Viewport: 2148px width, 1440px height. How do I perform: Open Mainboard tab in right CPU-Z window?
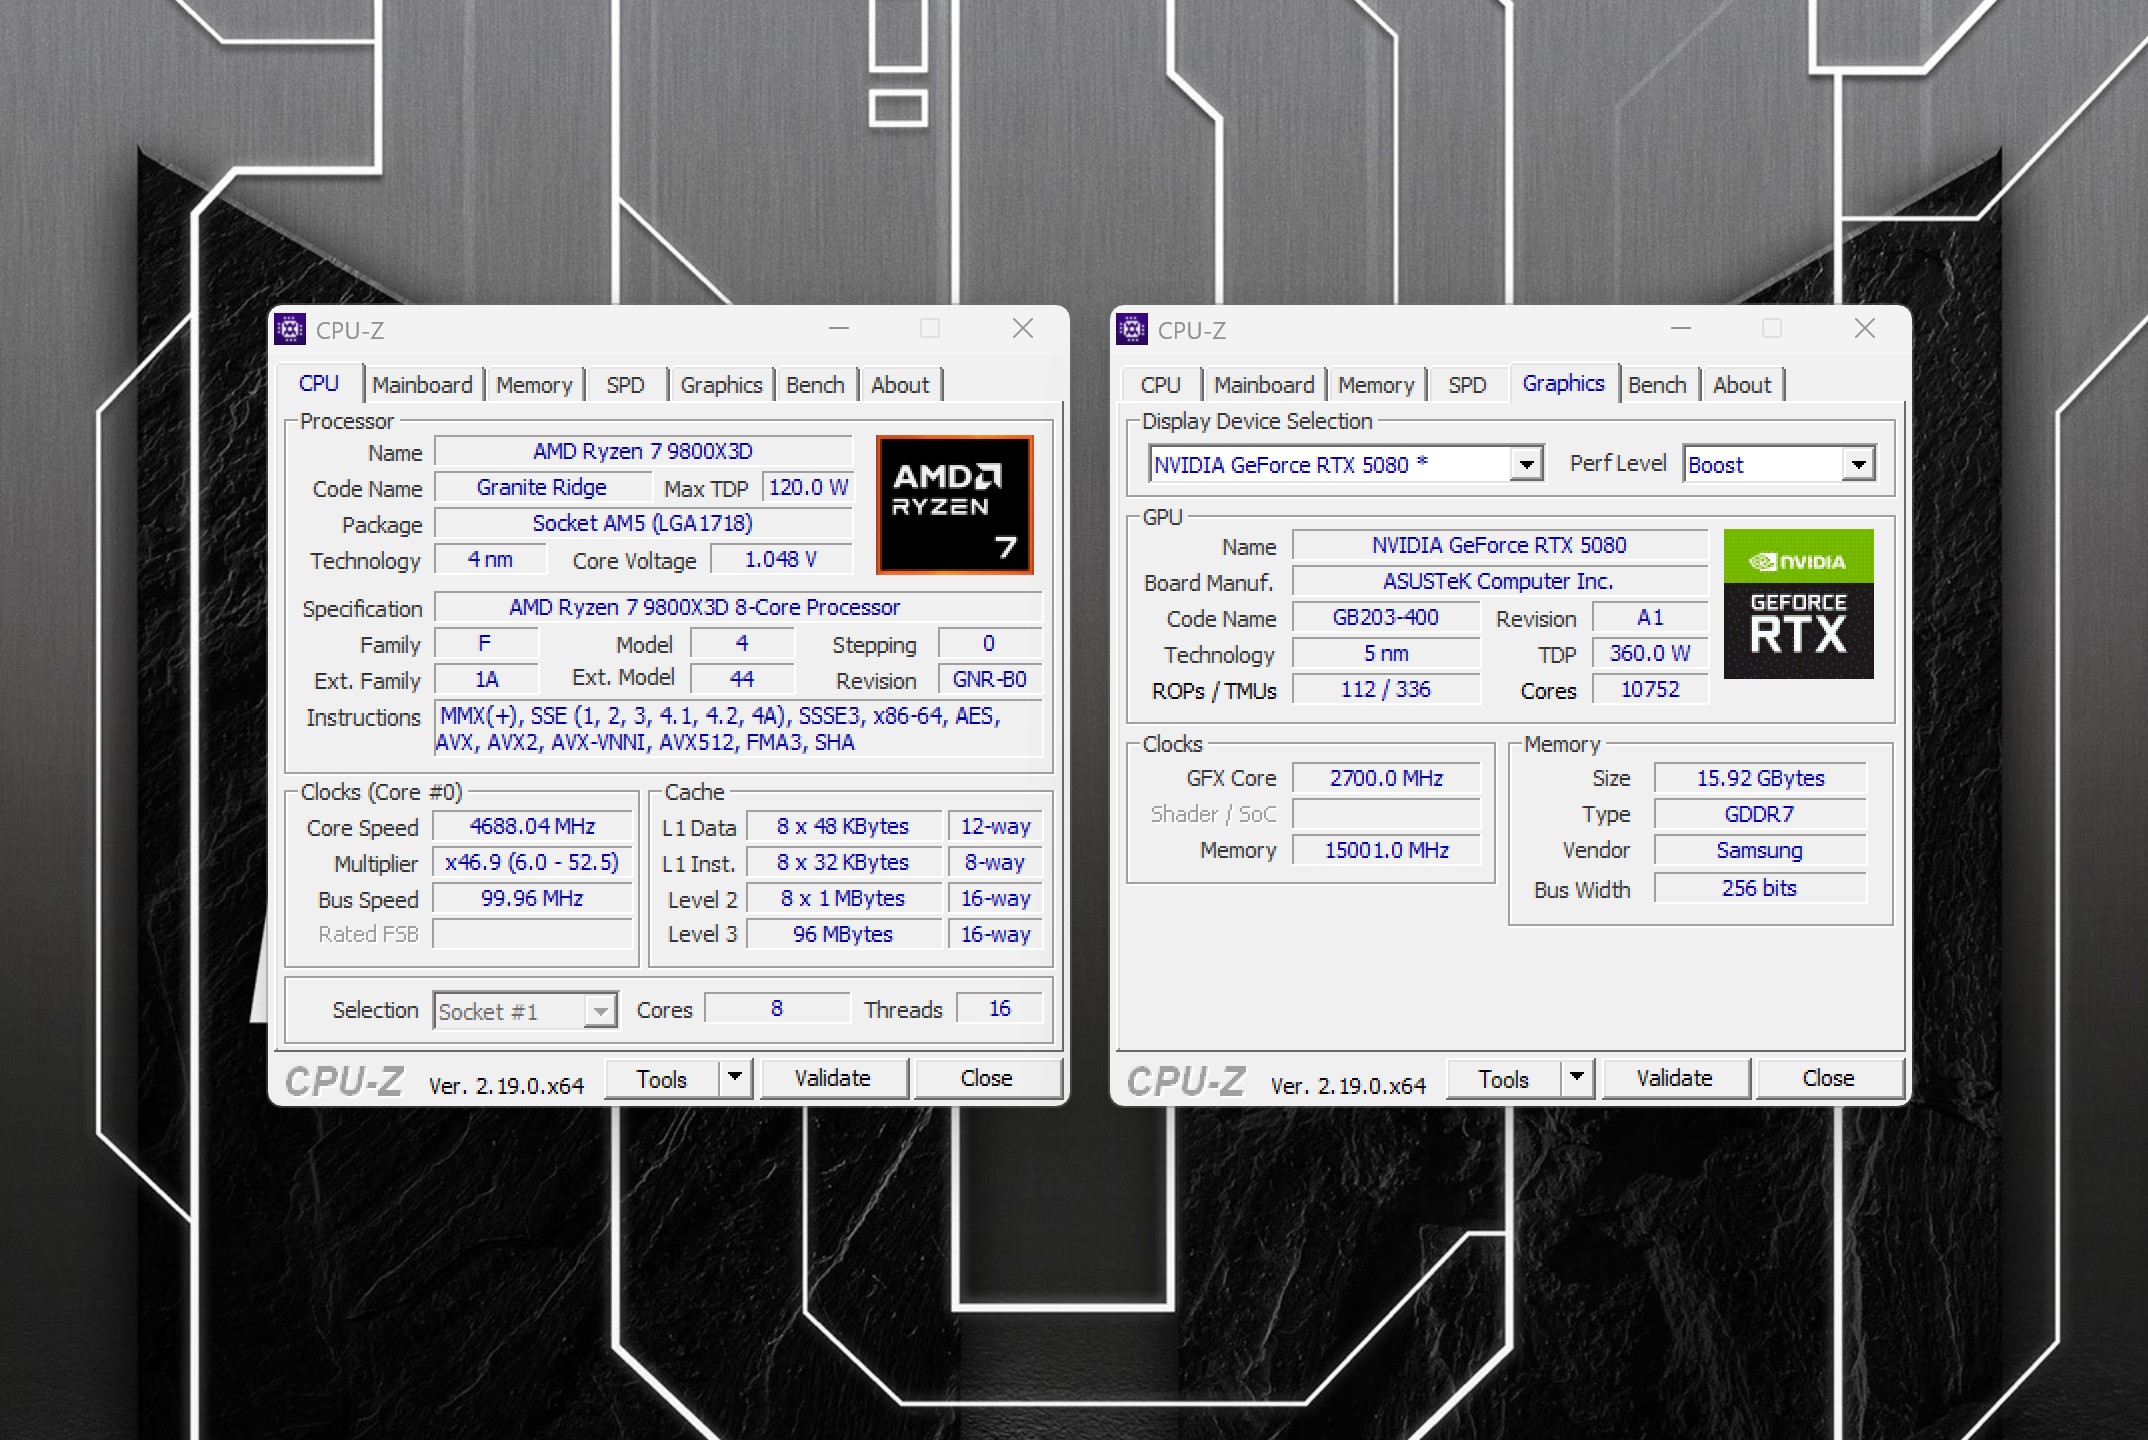(1264, 385)
